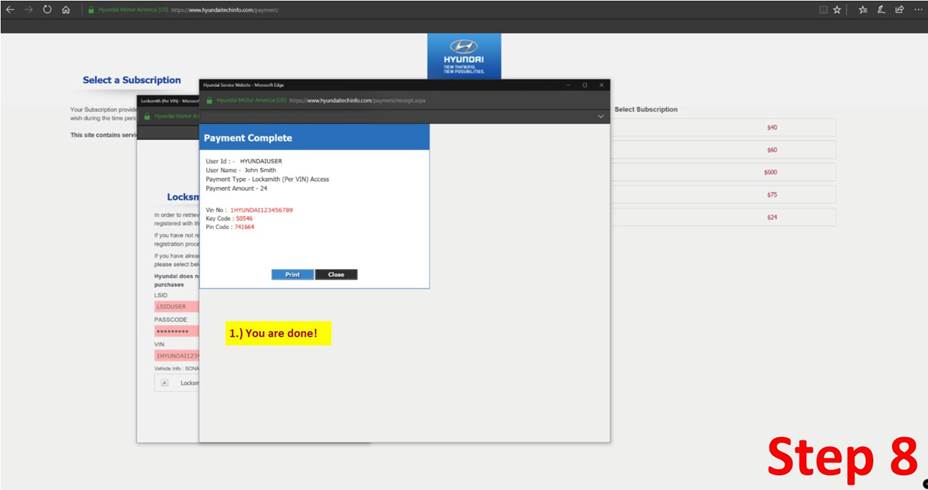Select the $60 subscription row
Image resolution: width=928 pixels, height=490 pixels.
(x=724, y=150)
